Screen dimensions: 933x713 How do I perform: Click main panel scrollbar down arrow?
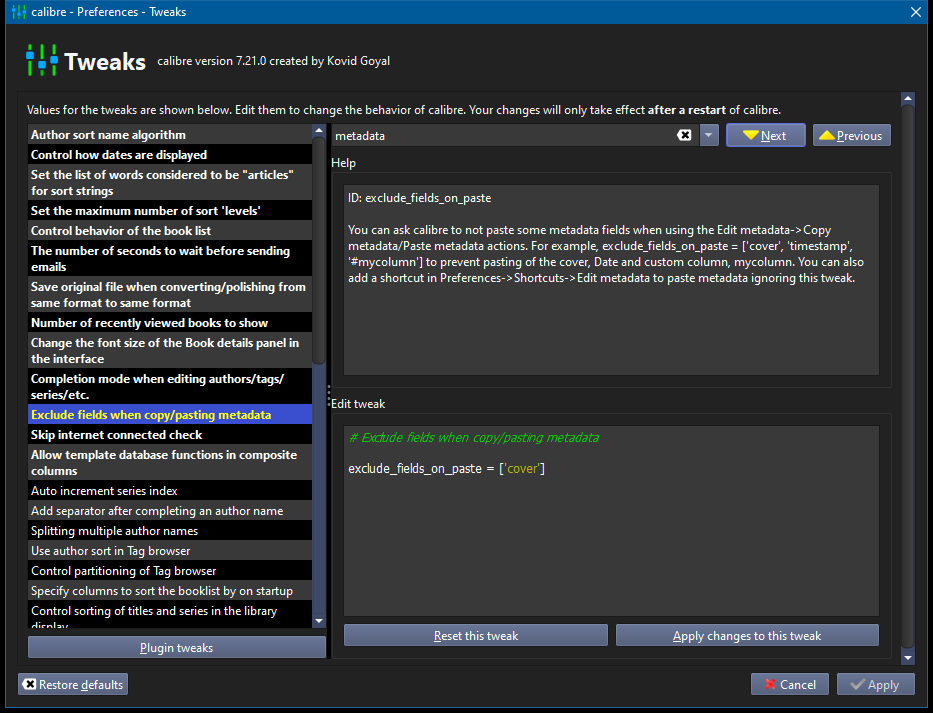pyautogui.click(x=907, y=658)
